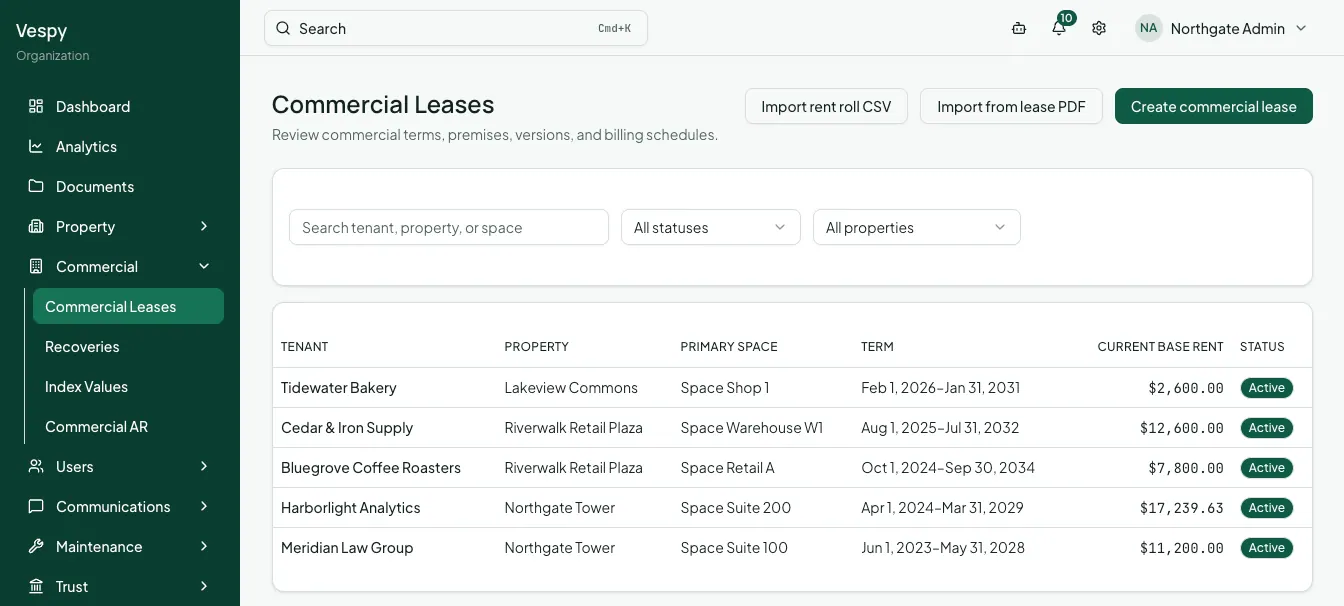Open Meridian Law Group lease row
This screenshot has height=606, width=1344.
click(792, 547)
